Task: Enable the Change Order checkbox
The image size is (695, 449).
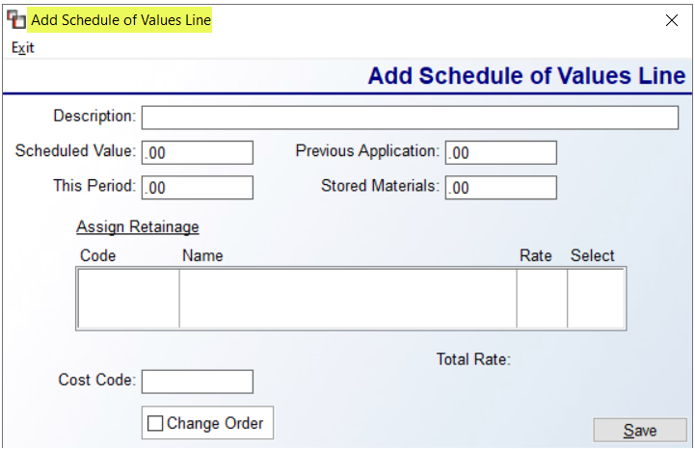Action: tap(155, 423)
